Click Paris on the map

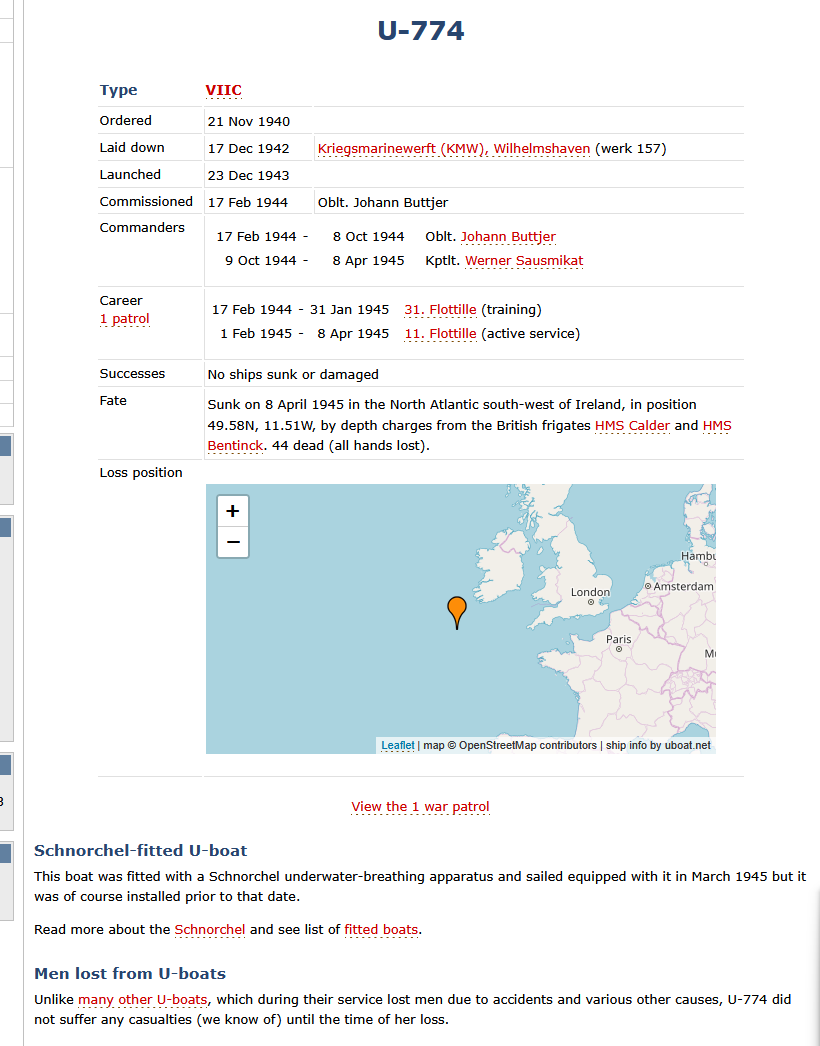coord(619,639)
